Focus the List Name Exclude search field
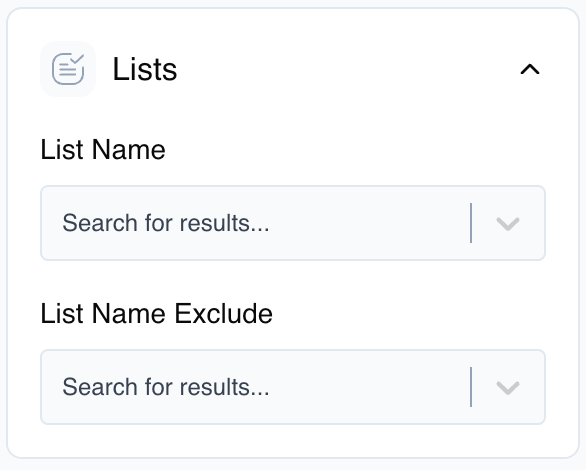 (293, 387)
